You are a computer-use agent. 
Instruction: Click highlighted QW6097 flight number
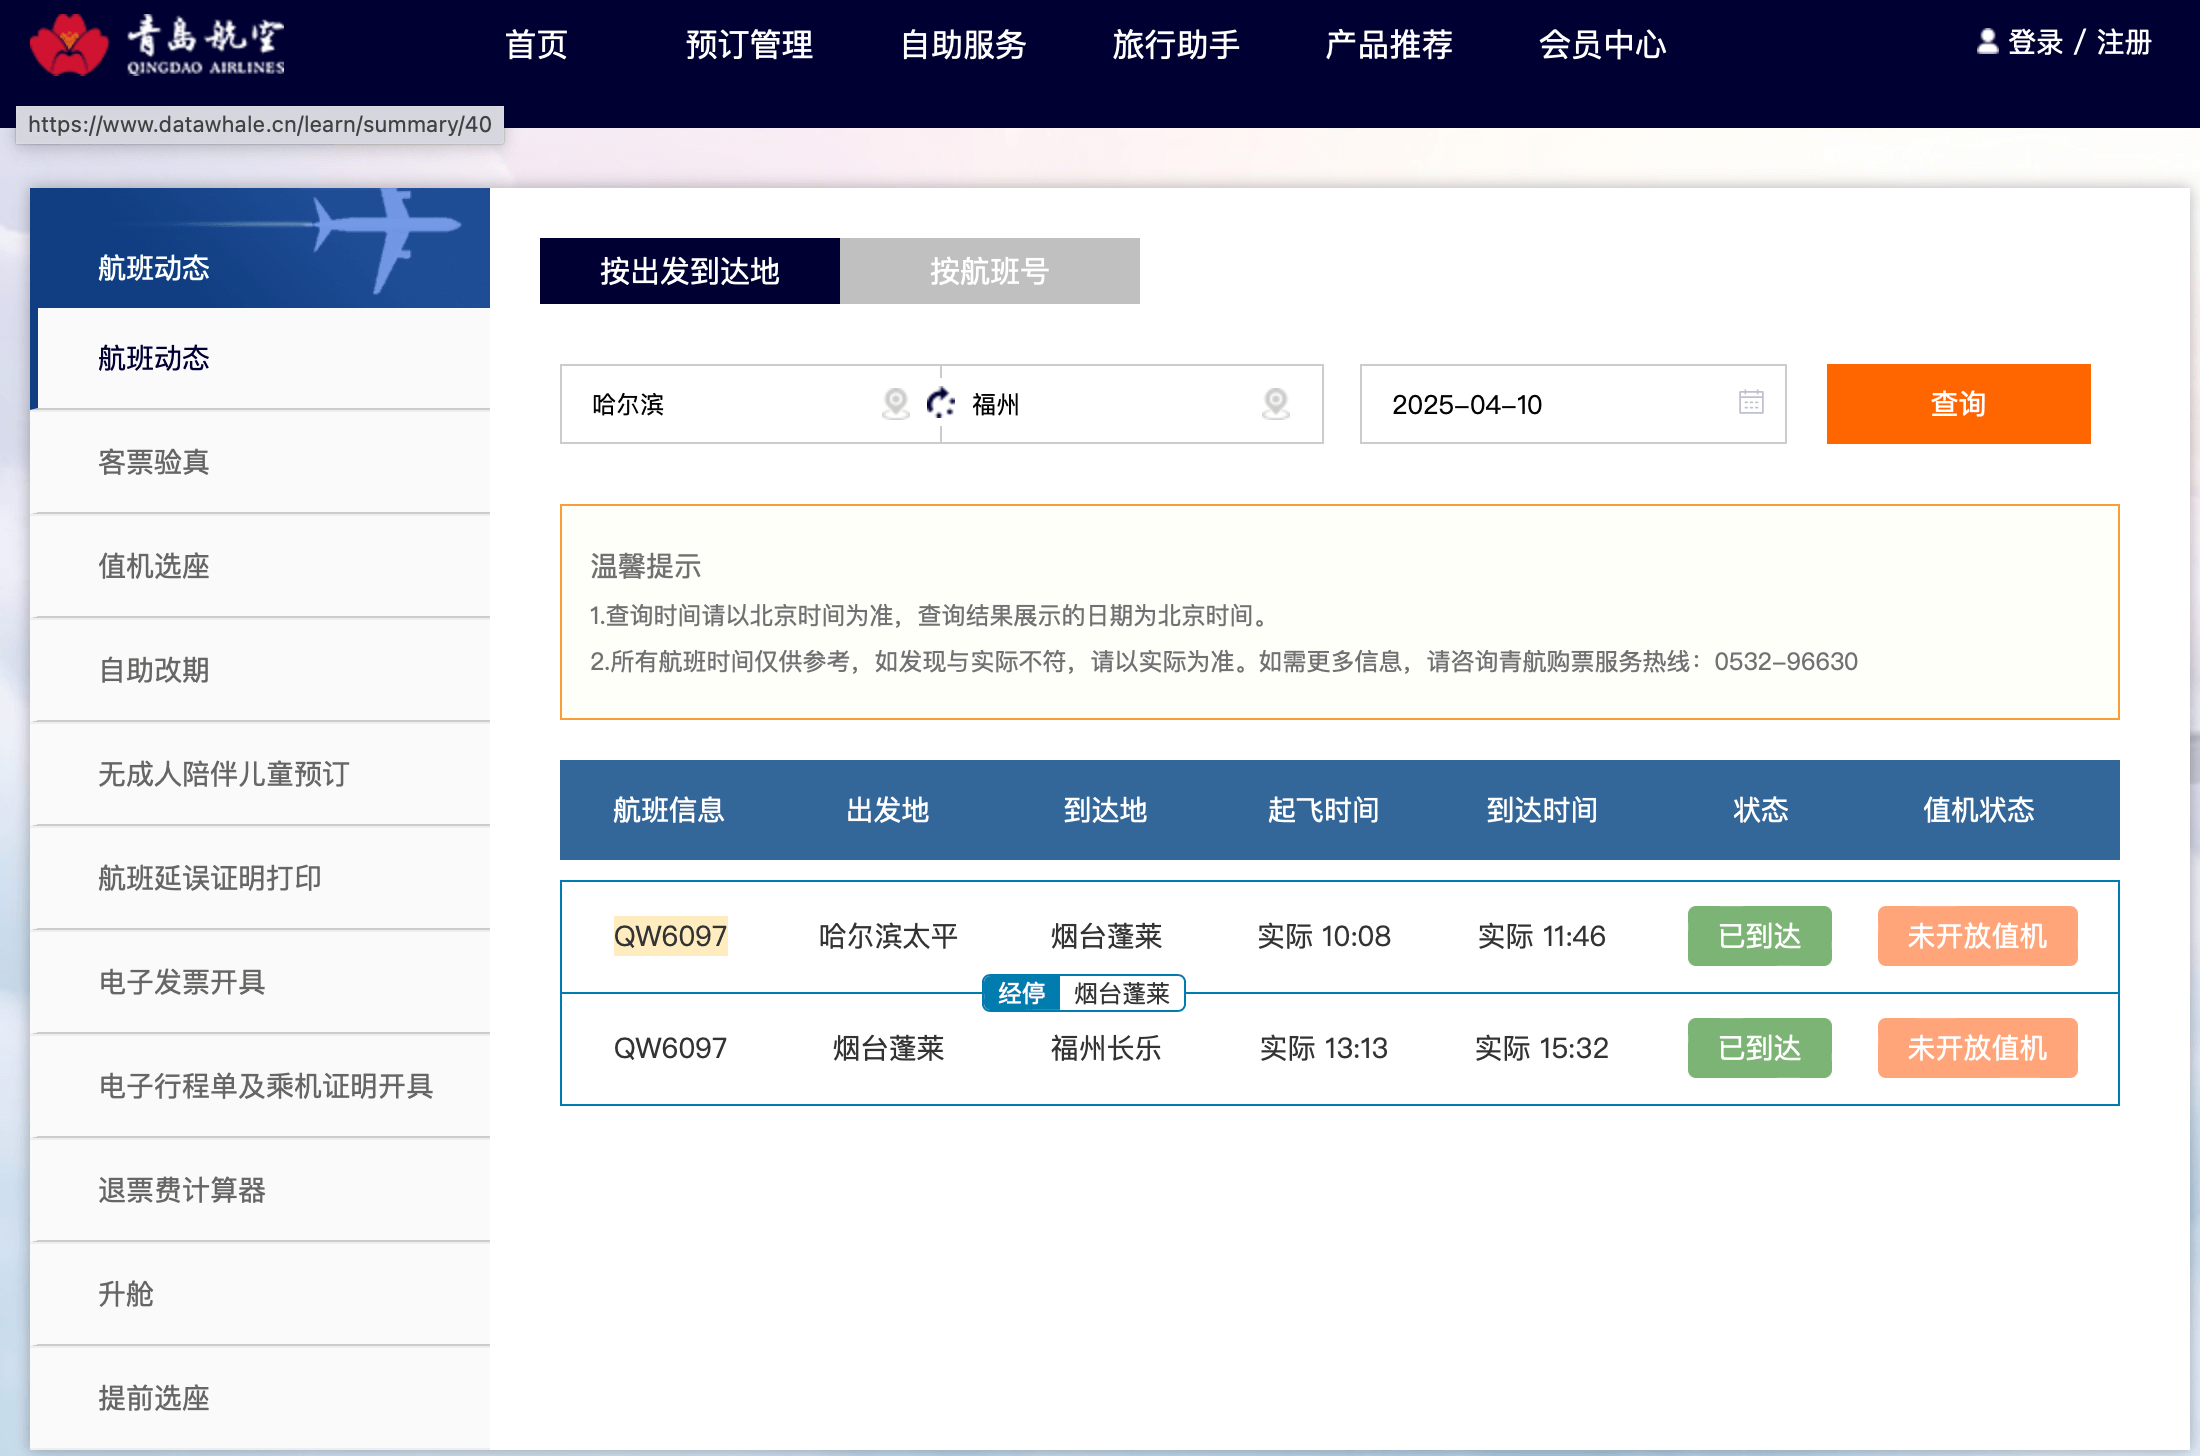click(x=670, y=936)
